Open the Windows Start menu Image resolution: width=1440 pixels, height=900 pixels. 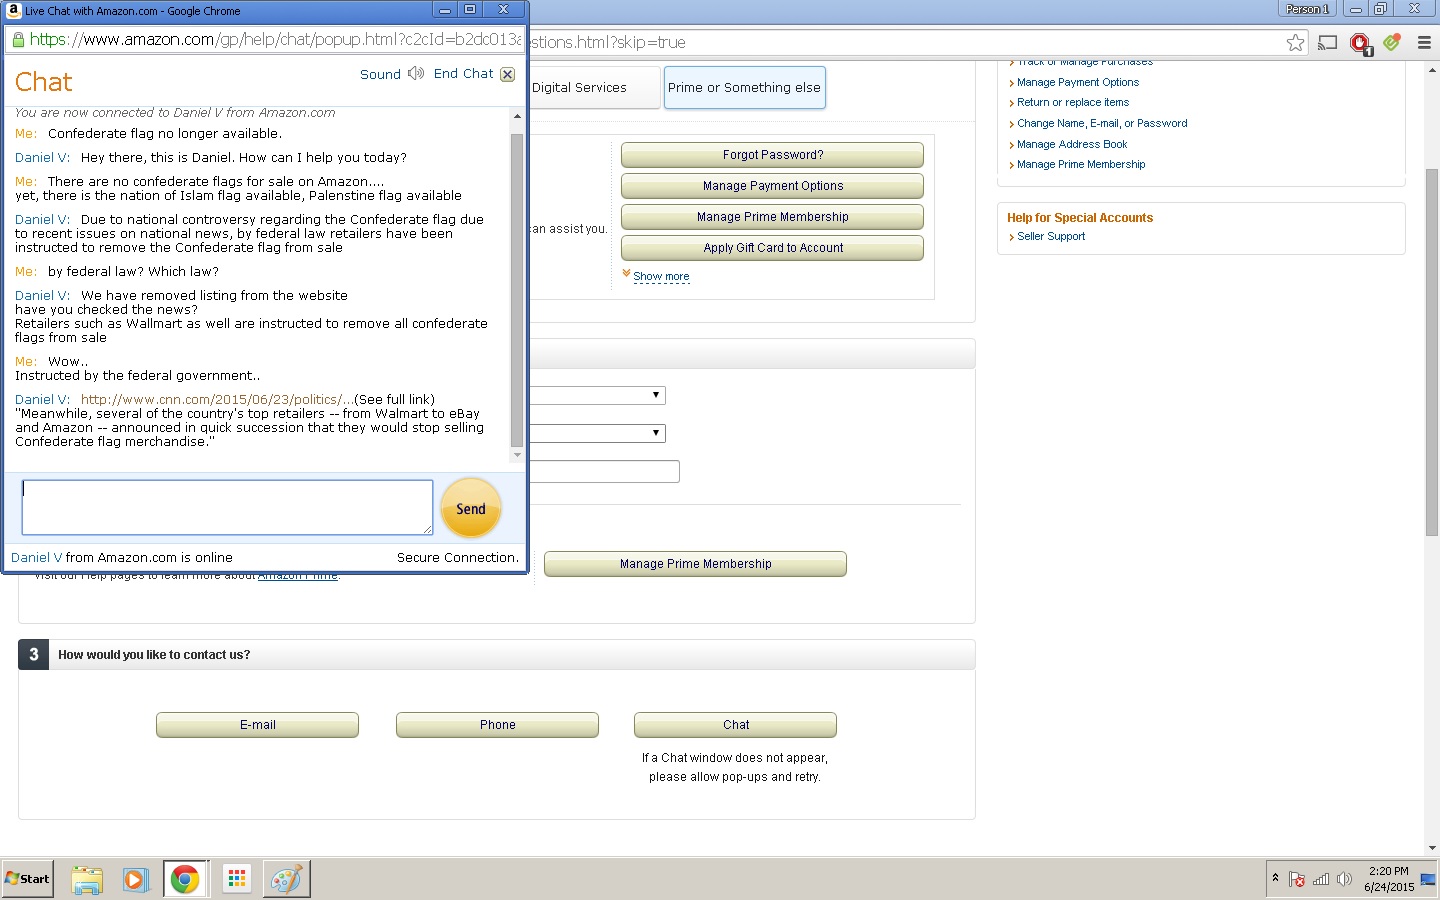pos(27,879)
